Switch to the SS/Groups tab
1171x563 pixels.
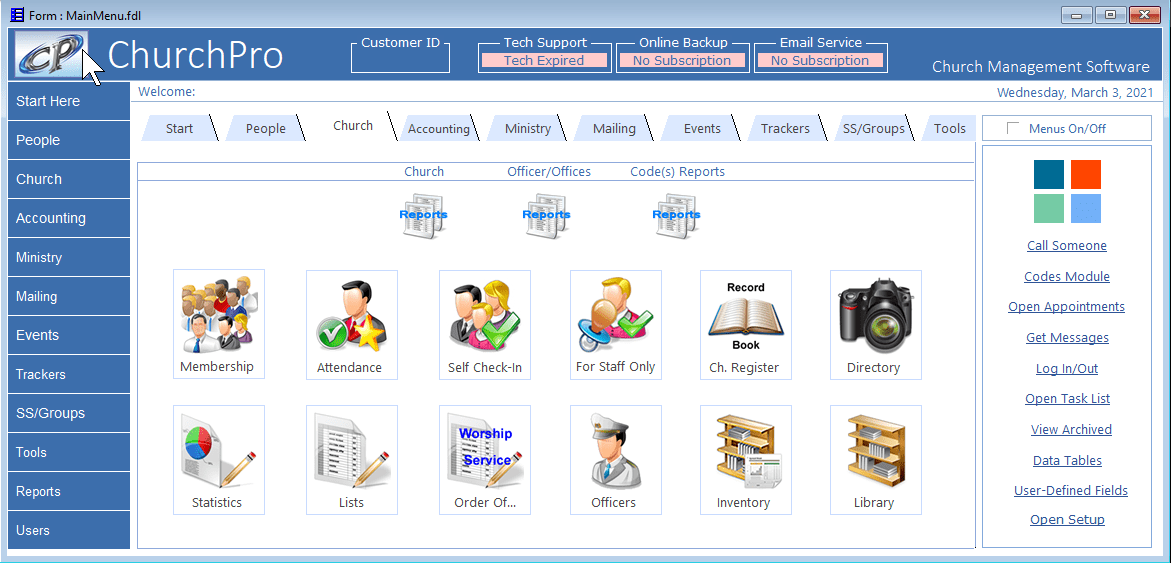873,128
